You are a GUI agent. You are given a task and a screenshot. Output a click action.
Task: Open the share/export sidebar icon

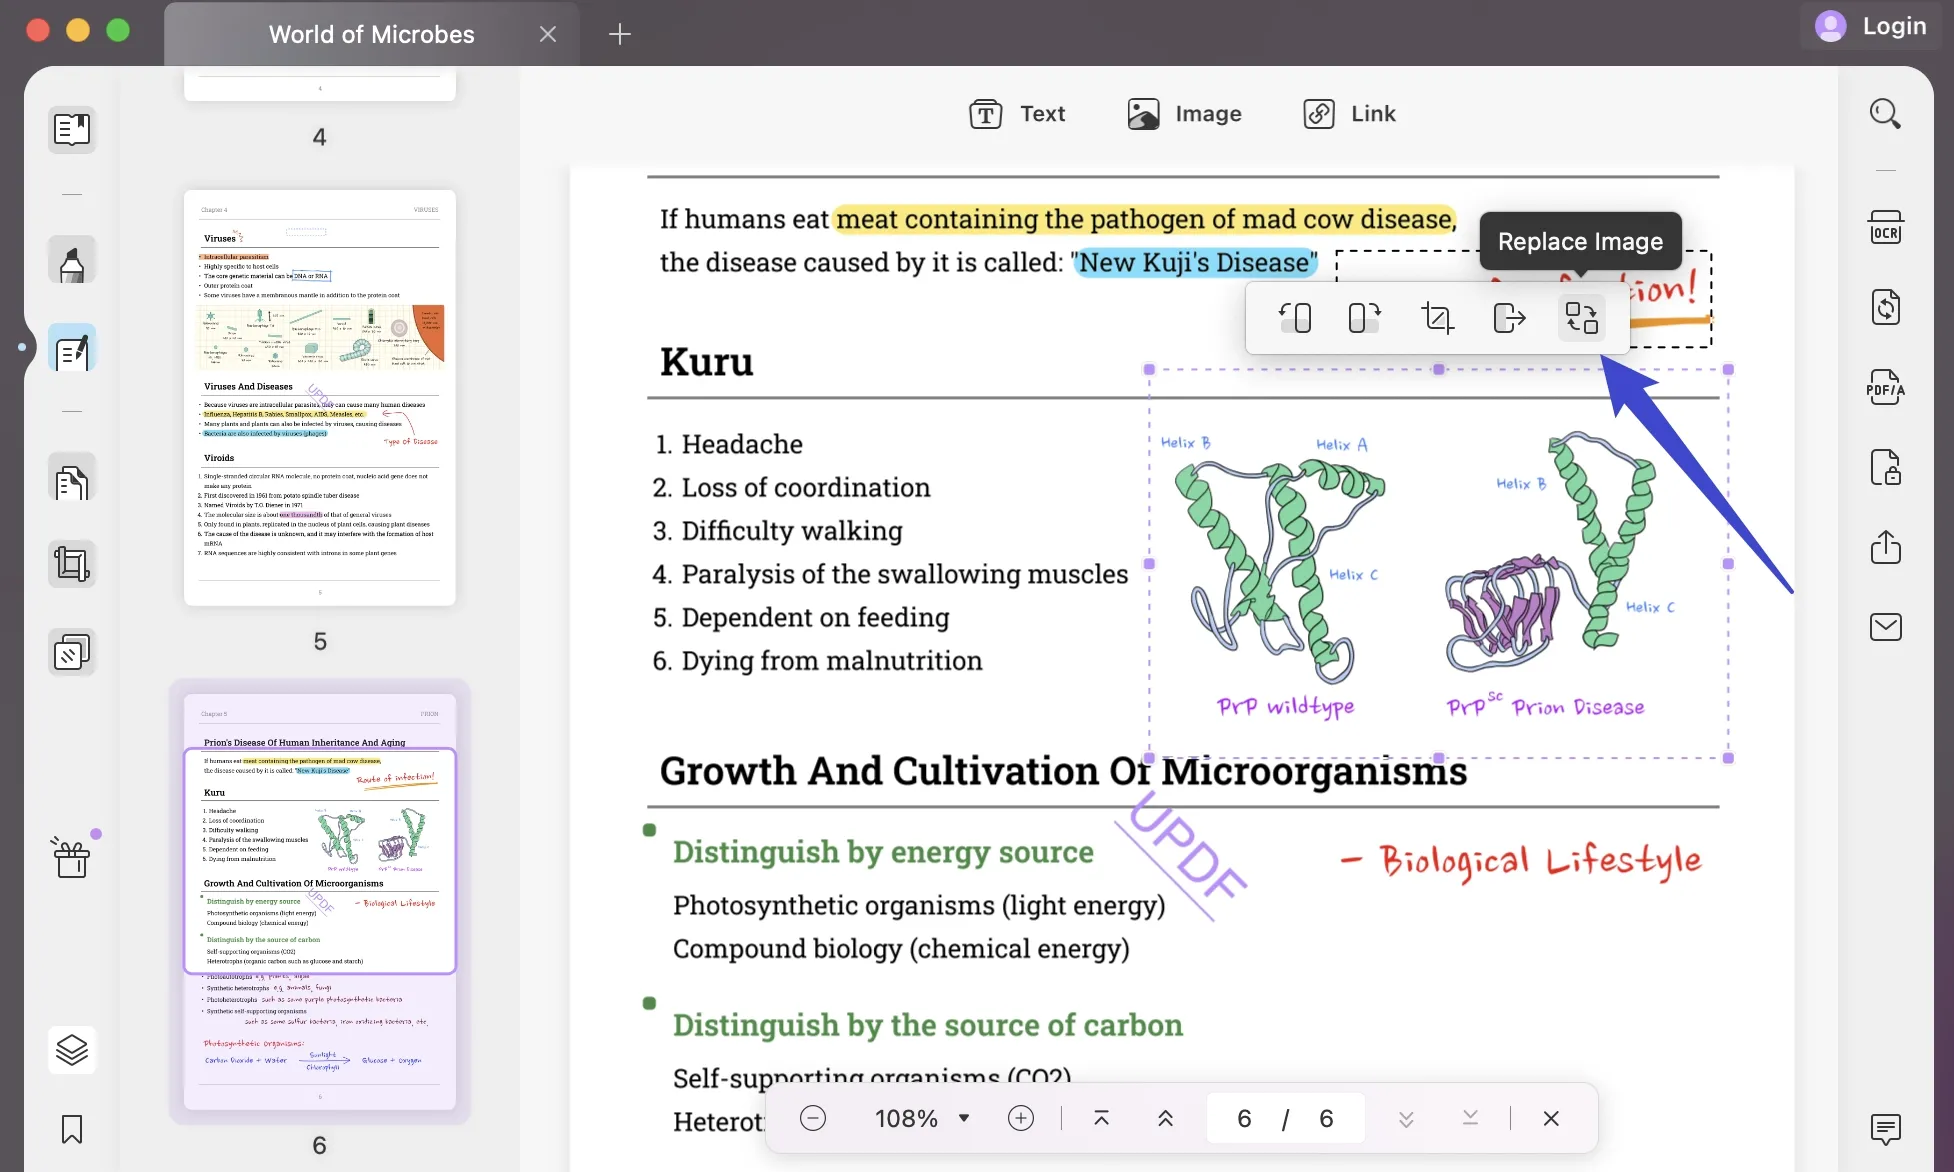(x=1886, y=546)
